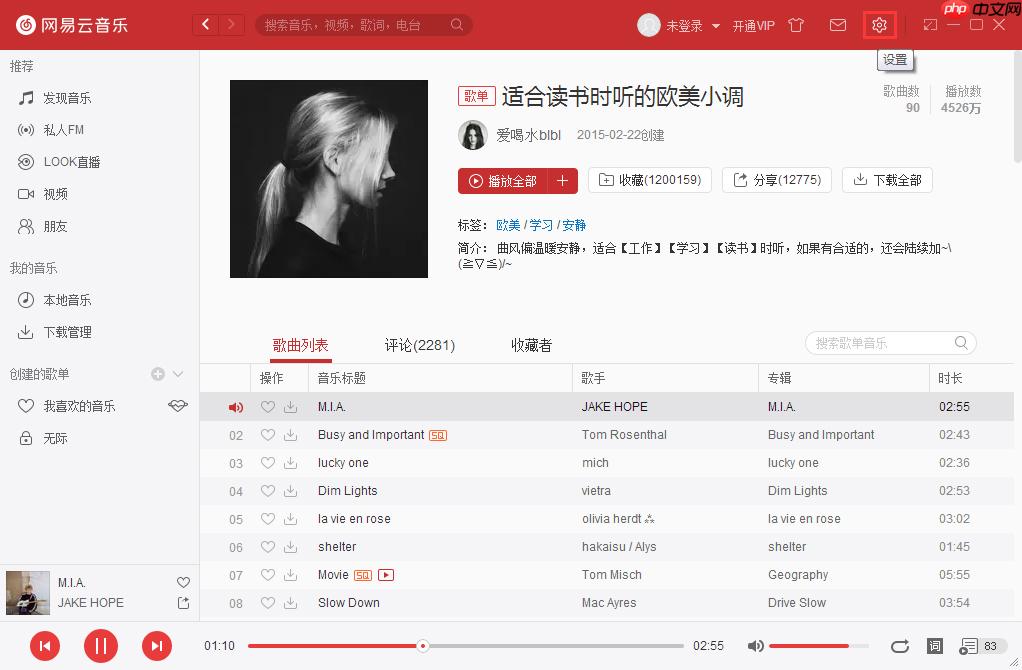Show lyrics with the 词 icon

[x=934, y=646]
